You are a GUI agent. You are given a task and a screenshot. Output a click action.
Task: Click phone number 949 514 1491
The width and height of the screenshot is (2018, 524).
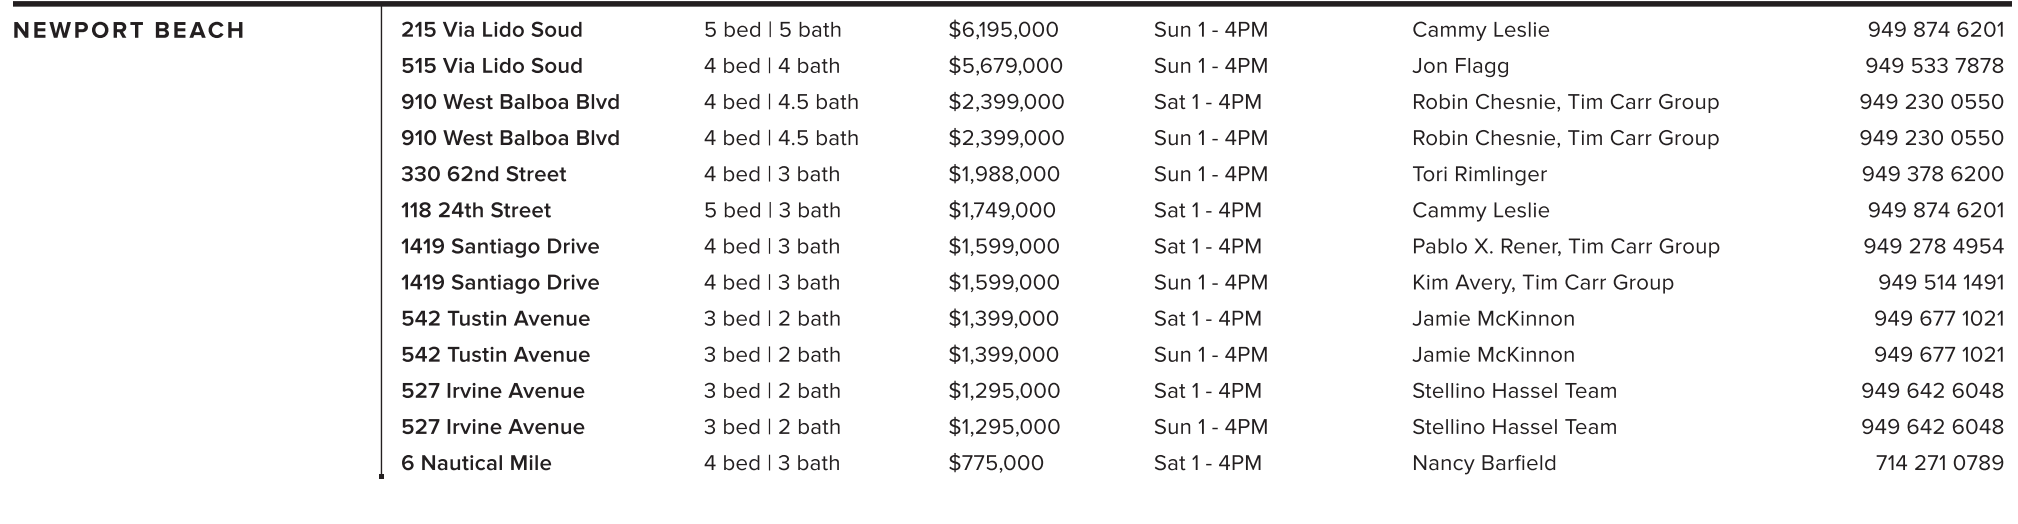coord(1941,282)
